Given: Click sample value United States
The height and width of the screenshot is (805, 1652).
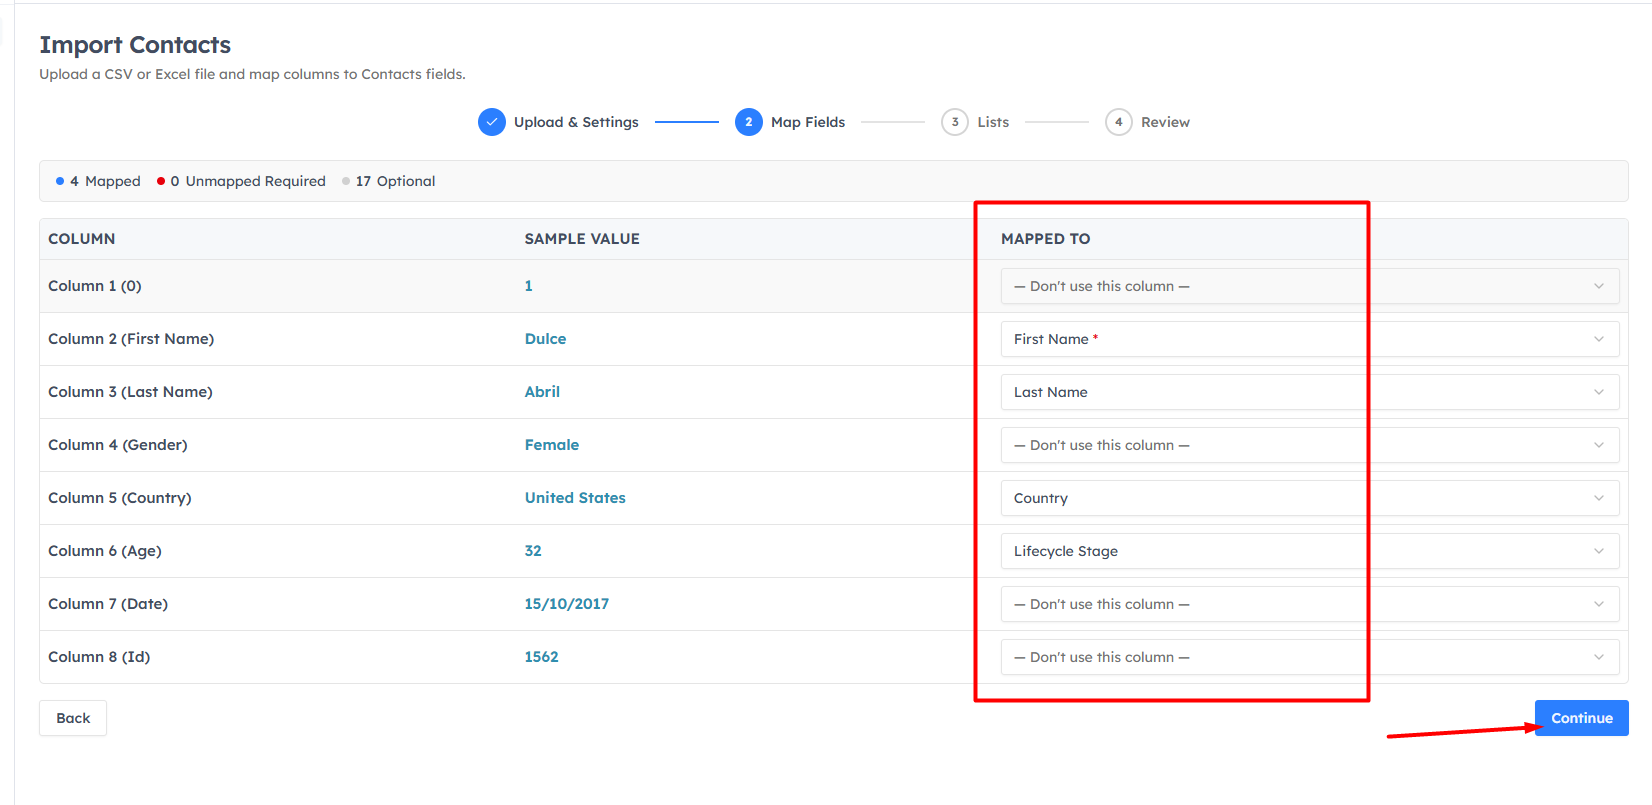Looking at the screenshot, I should pos(575,498).
